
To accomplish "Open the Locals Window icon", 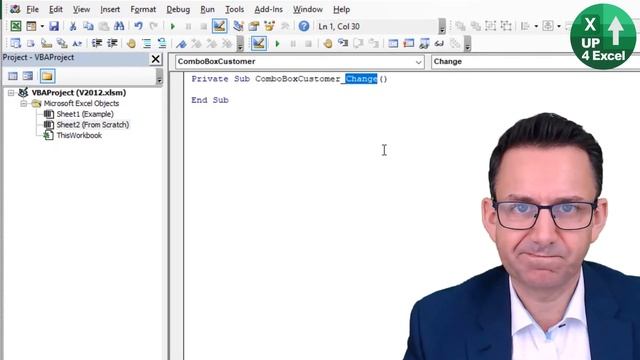I will tap(393, 43).
